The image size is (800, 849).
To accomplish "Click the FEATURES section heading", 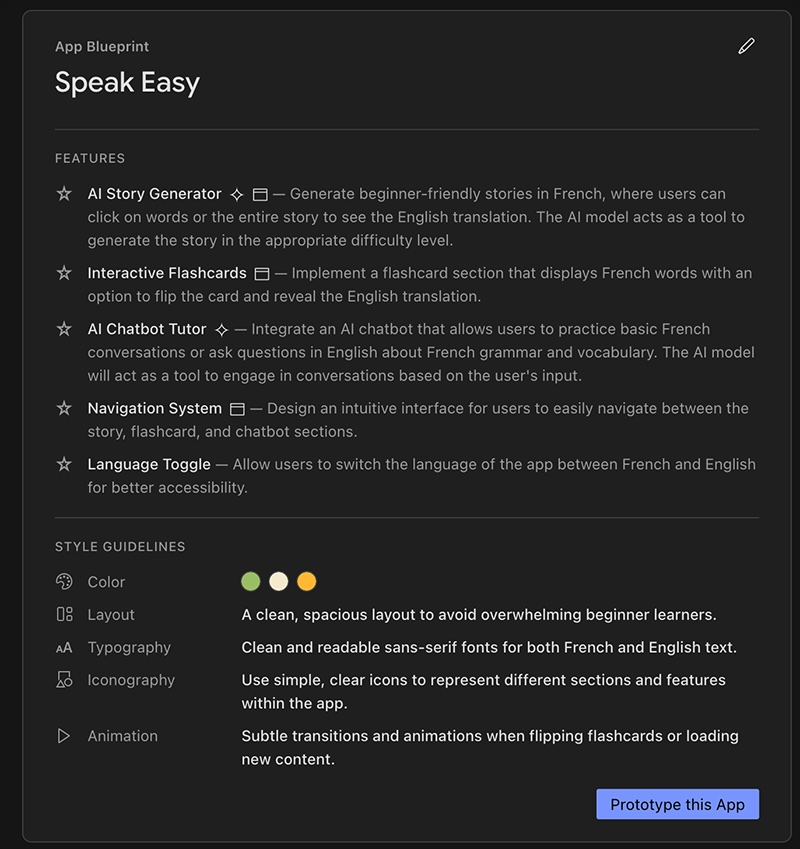I will [x=90, y=158].
